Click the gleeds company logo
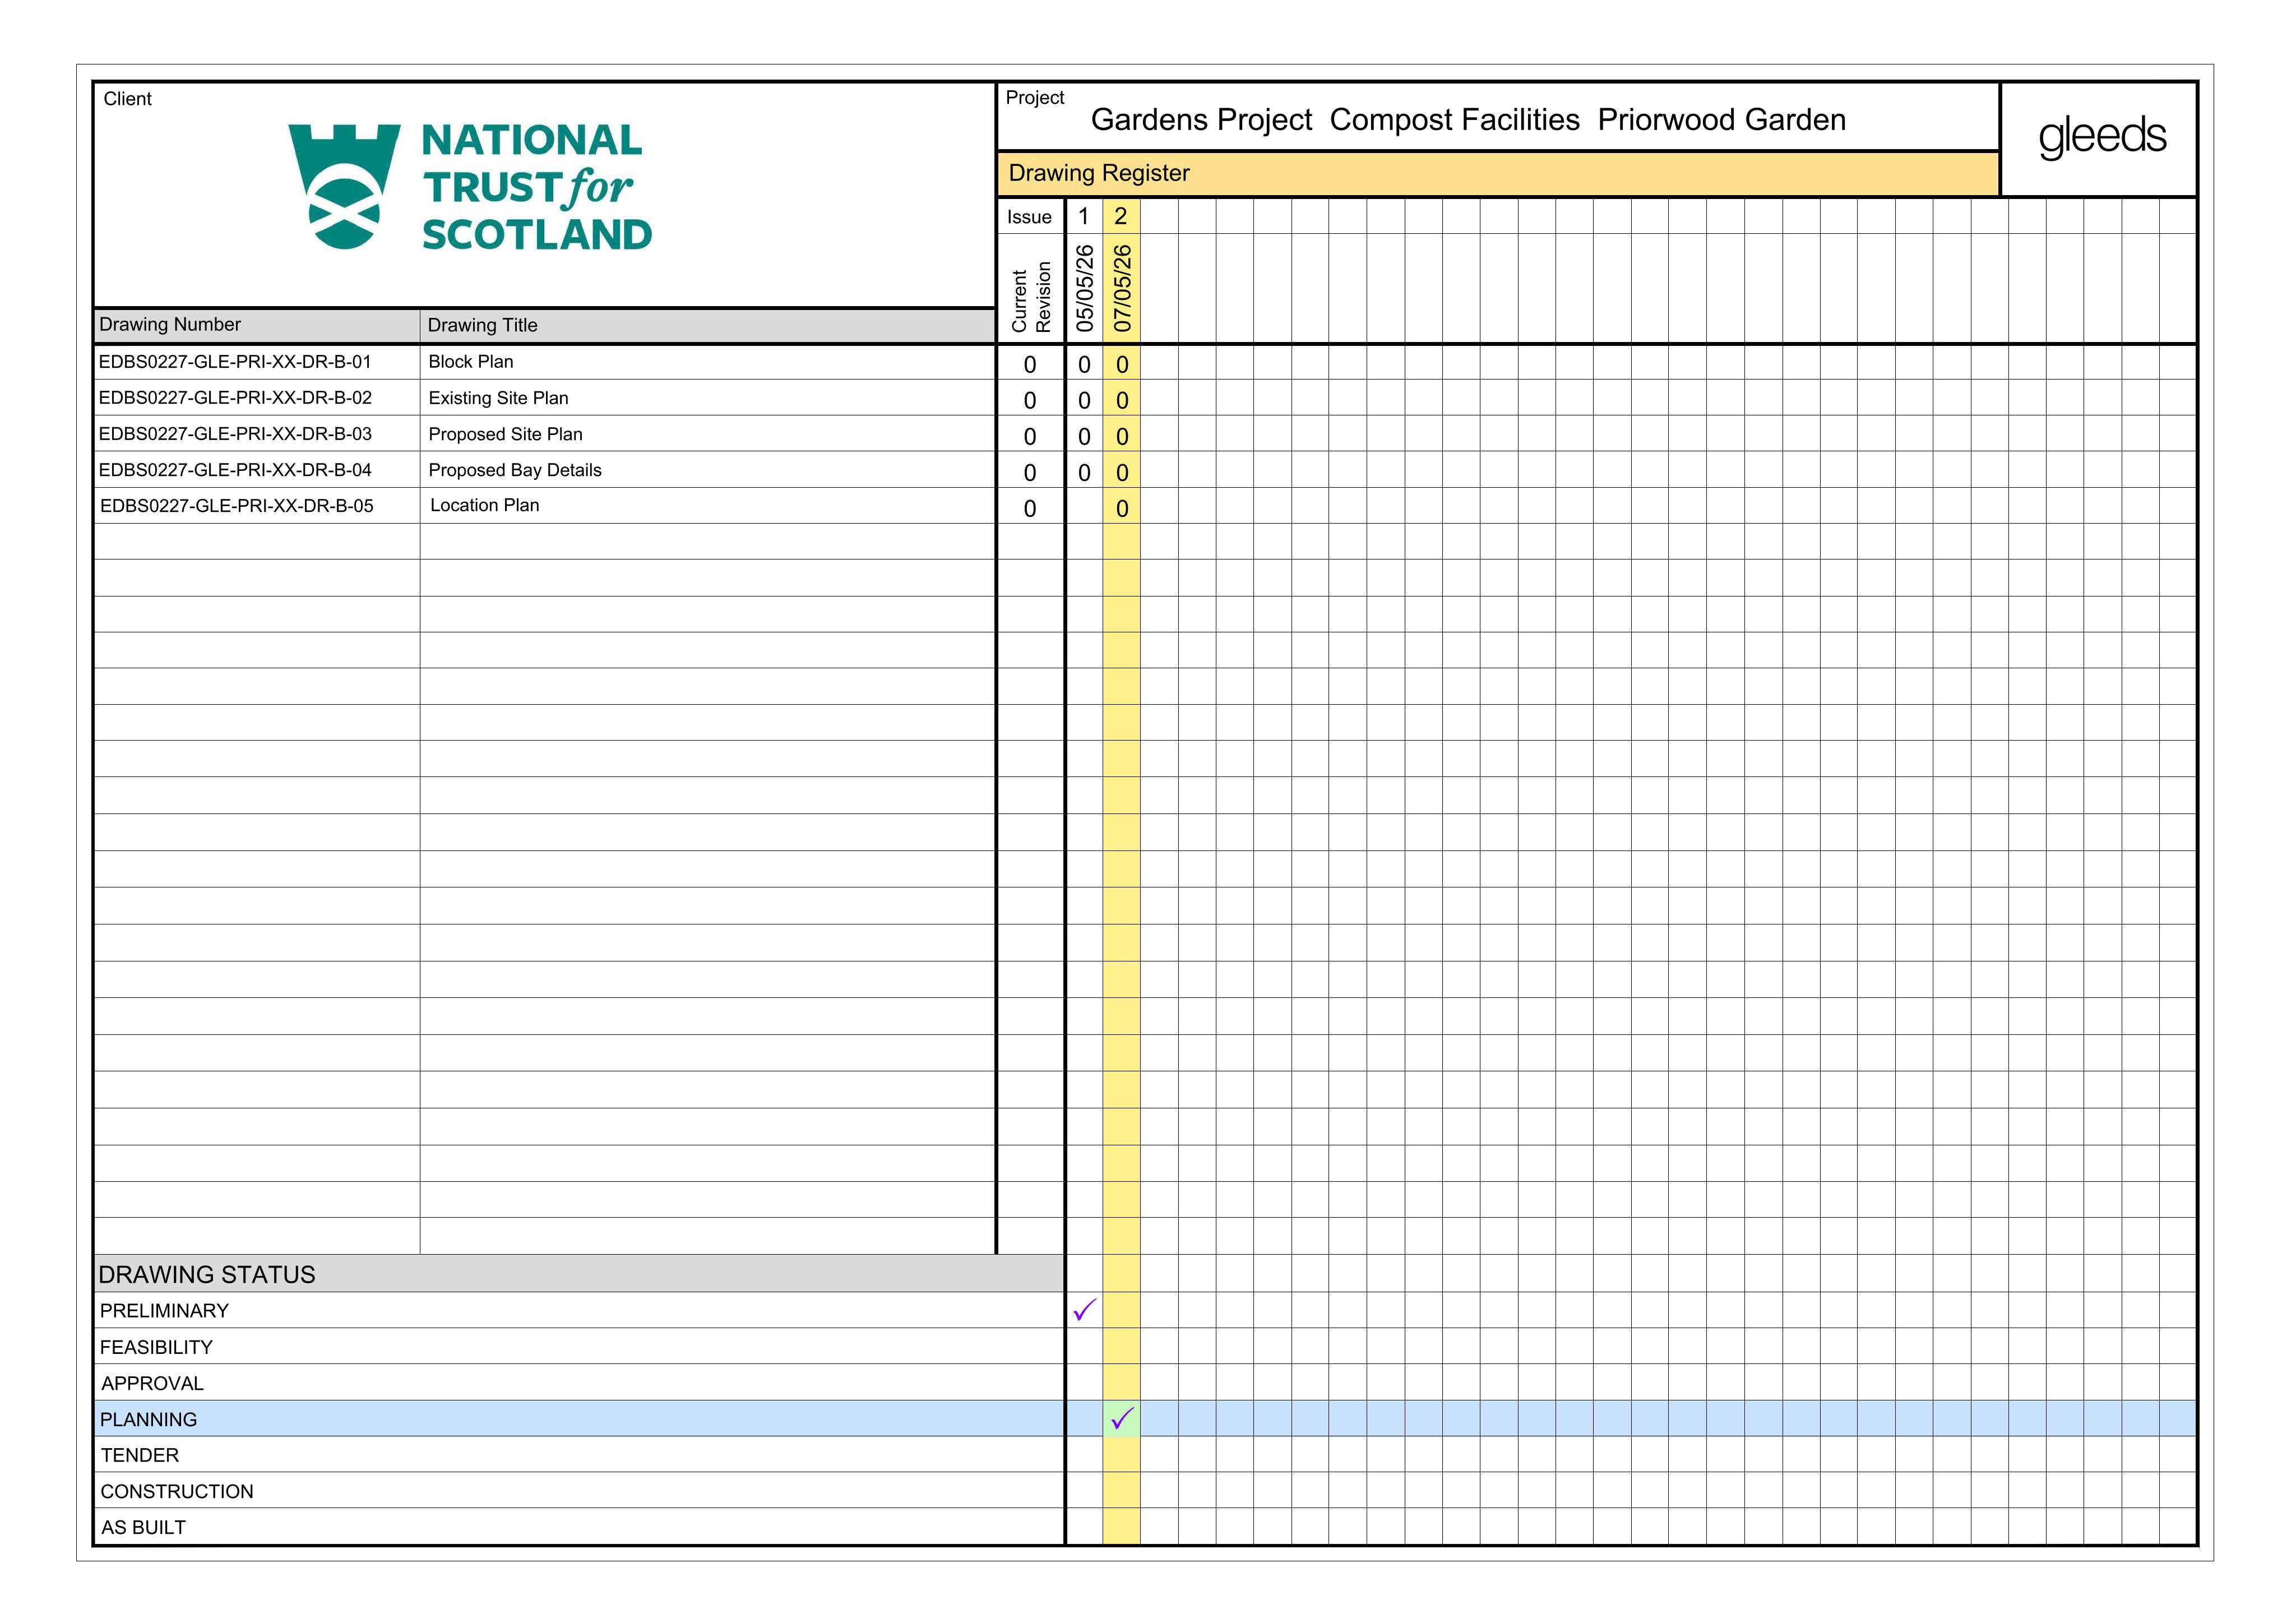The image size is (2296, 1623). coord(2102,136)
